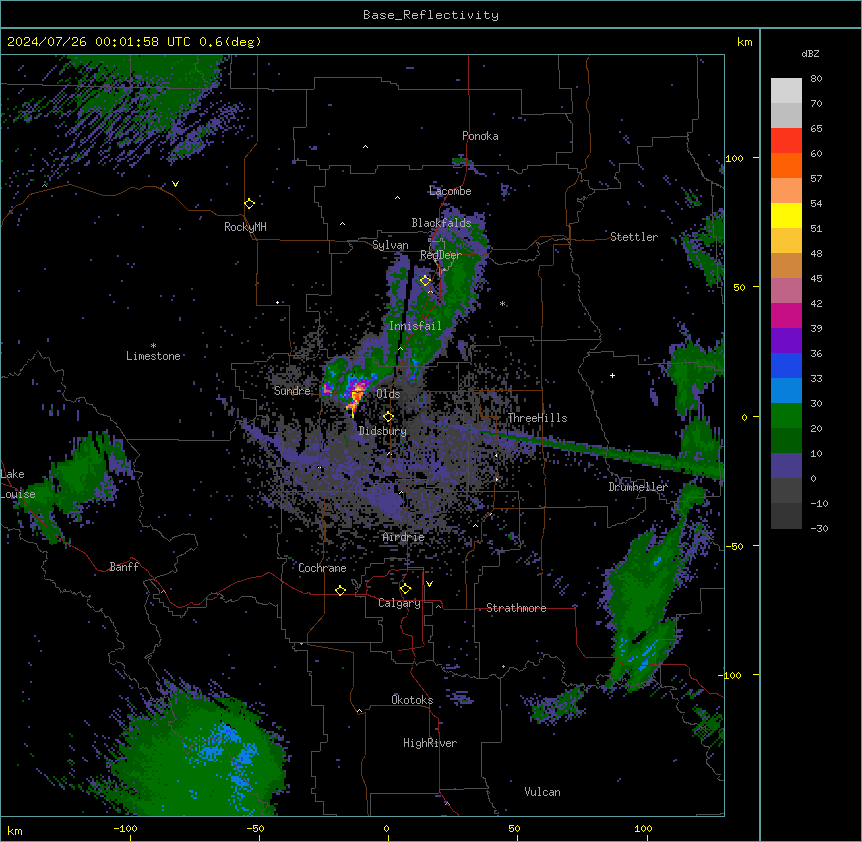Click the Lacombe city label
Image resolution: width=862 pixels, height=842 pixels.
click(x=450, y=191)
